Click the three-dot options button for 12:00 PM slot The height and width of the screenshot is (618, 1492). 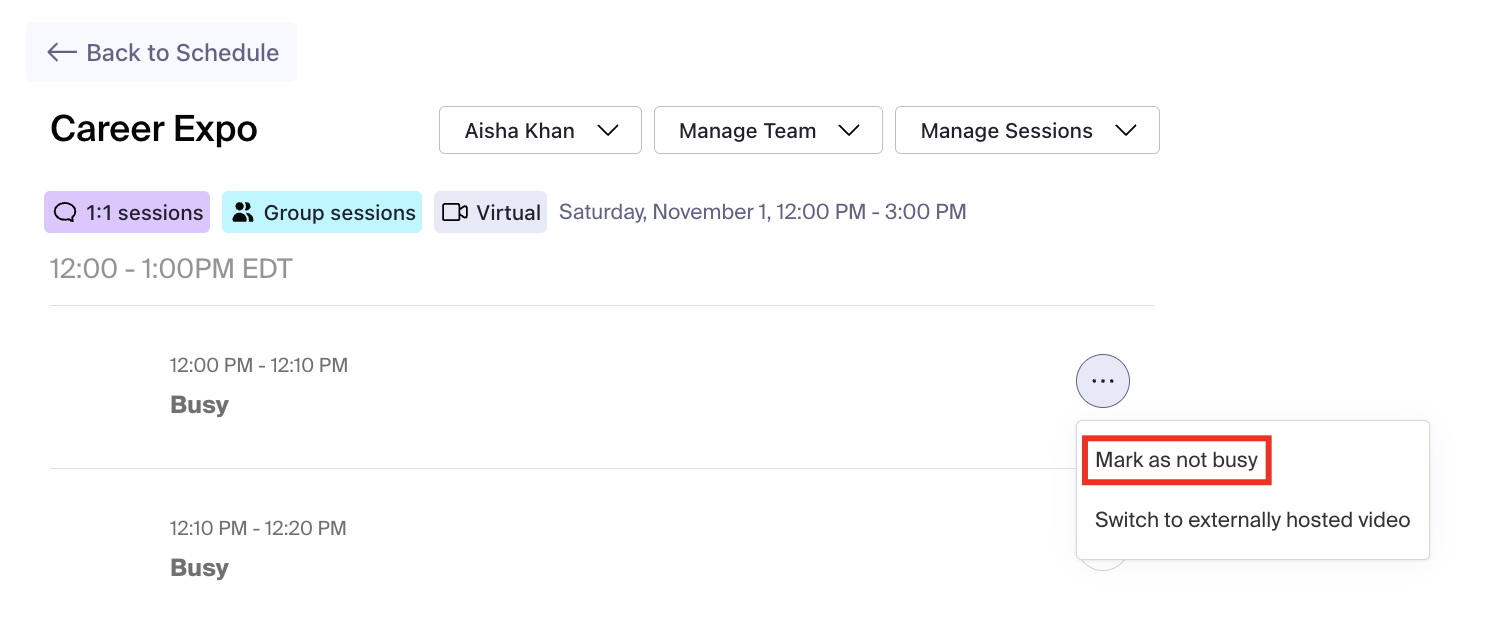pos(1102,381)
